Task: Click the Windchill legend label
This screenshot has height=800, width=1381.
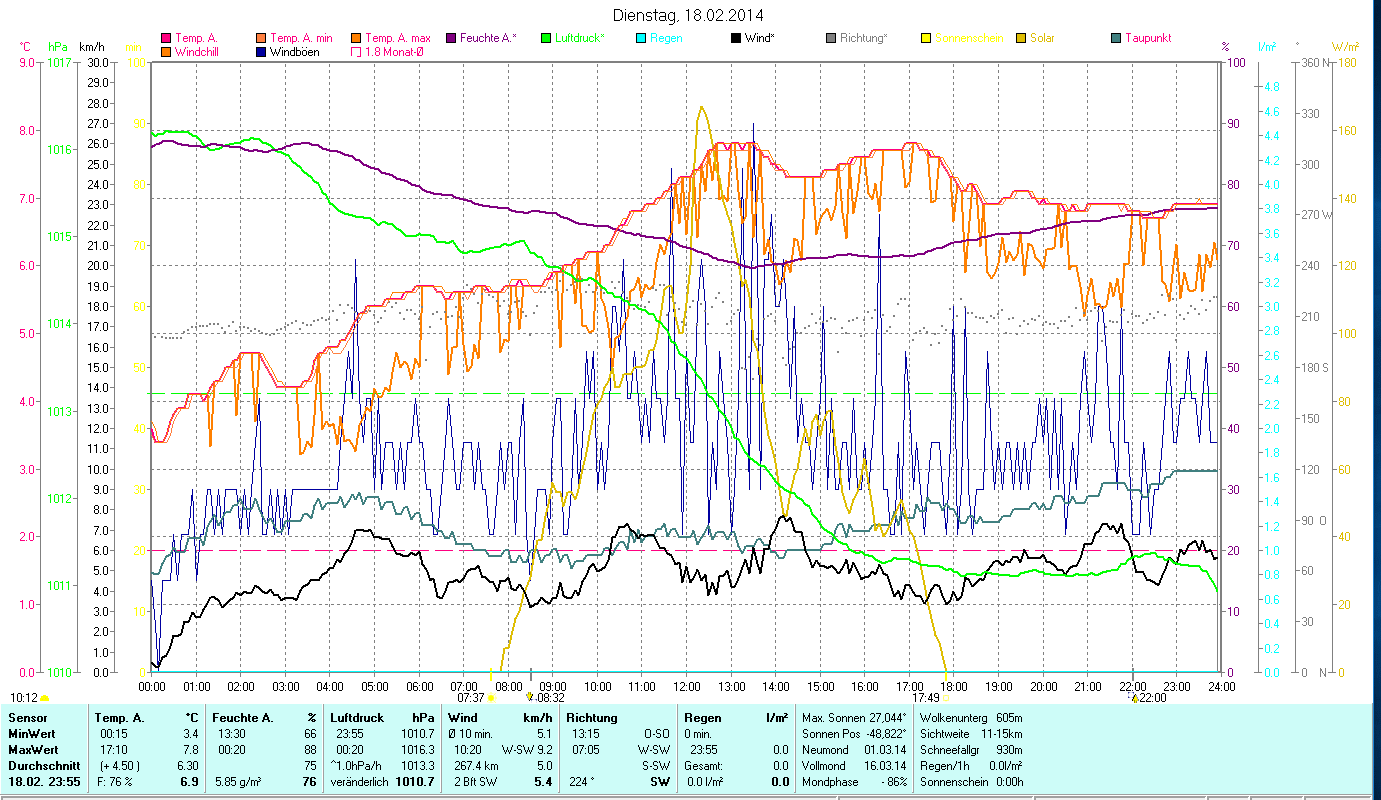Action: coord(199,52)
